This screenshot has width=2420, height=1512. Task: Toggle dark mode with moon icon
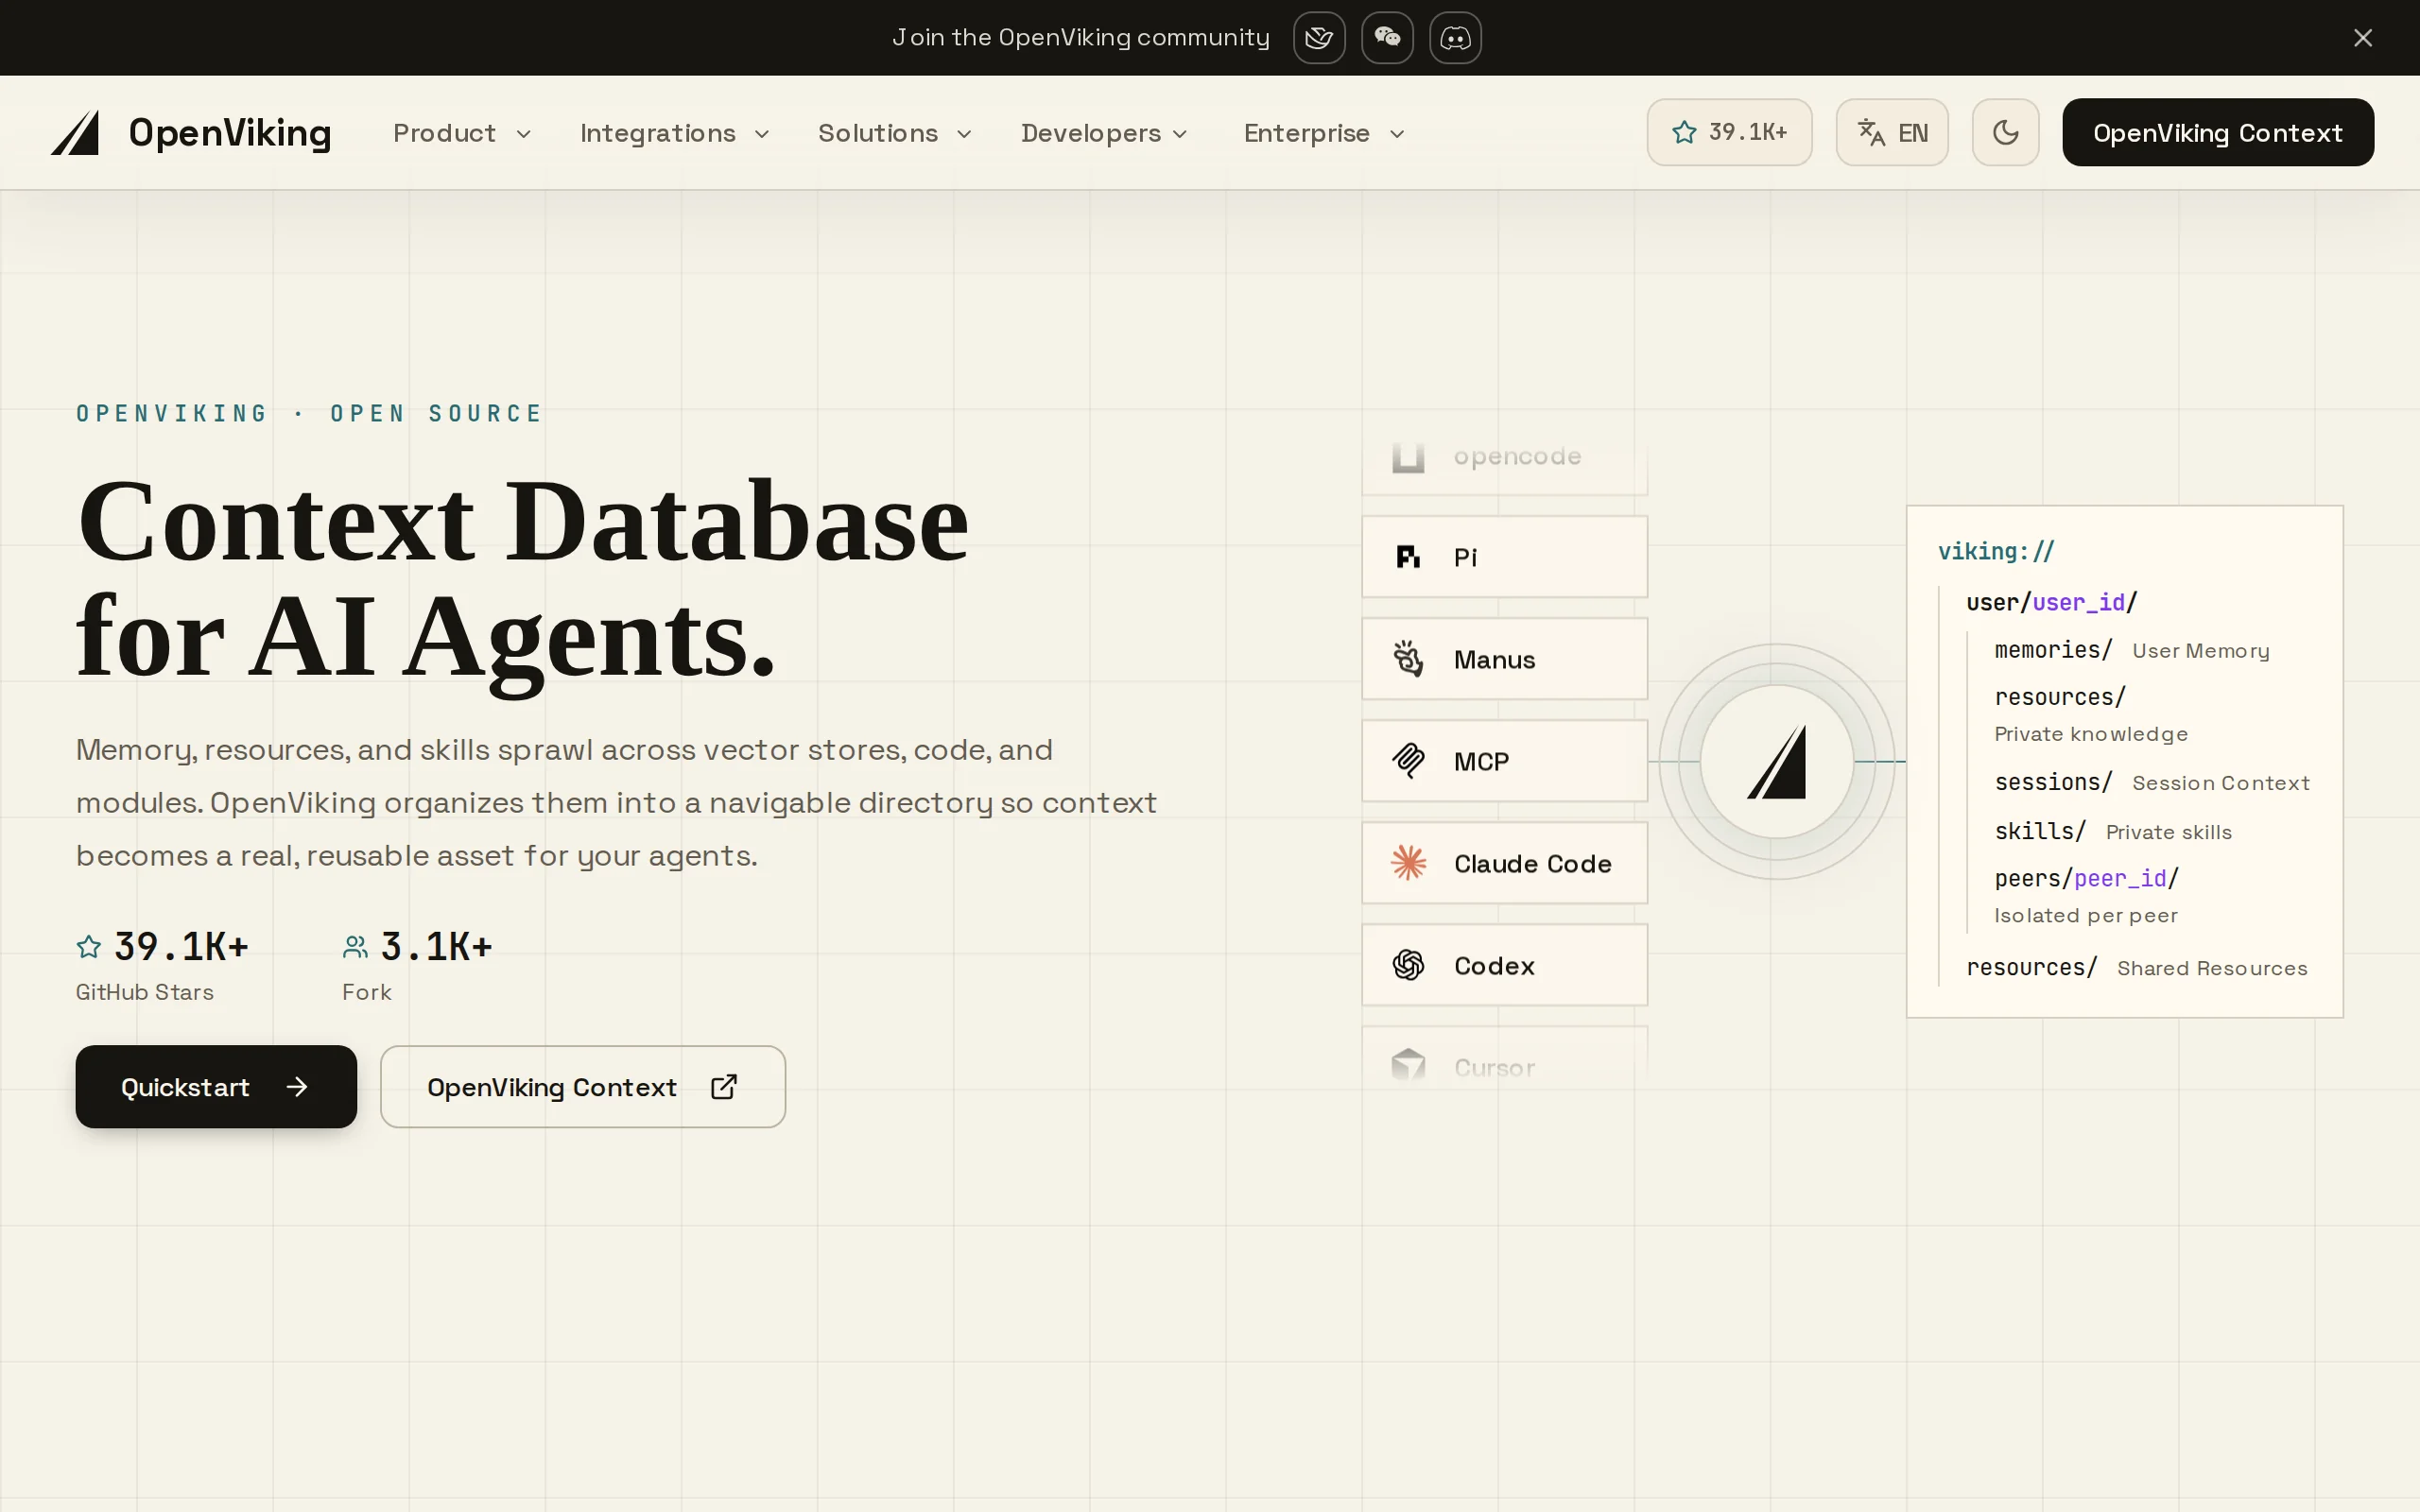(2005, 132)
